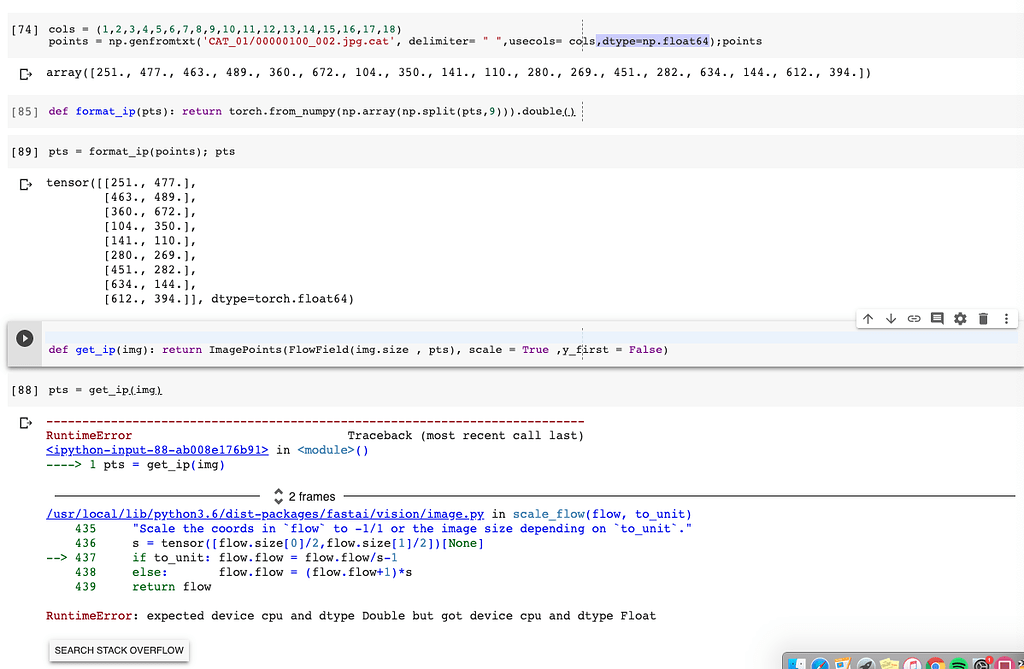This screenshot has width=1024, height=669.
Task: Add a comment to the cell
Action: [x=937, y=319]
